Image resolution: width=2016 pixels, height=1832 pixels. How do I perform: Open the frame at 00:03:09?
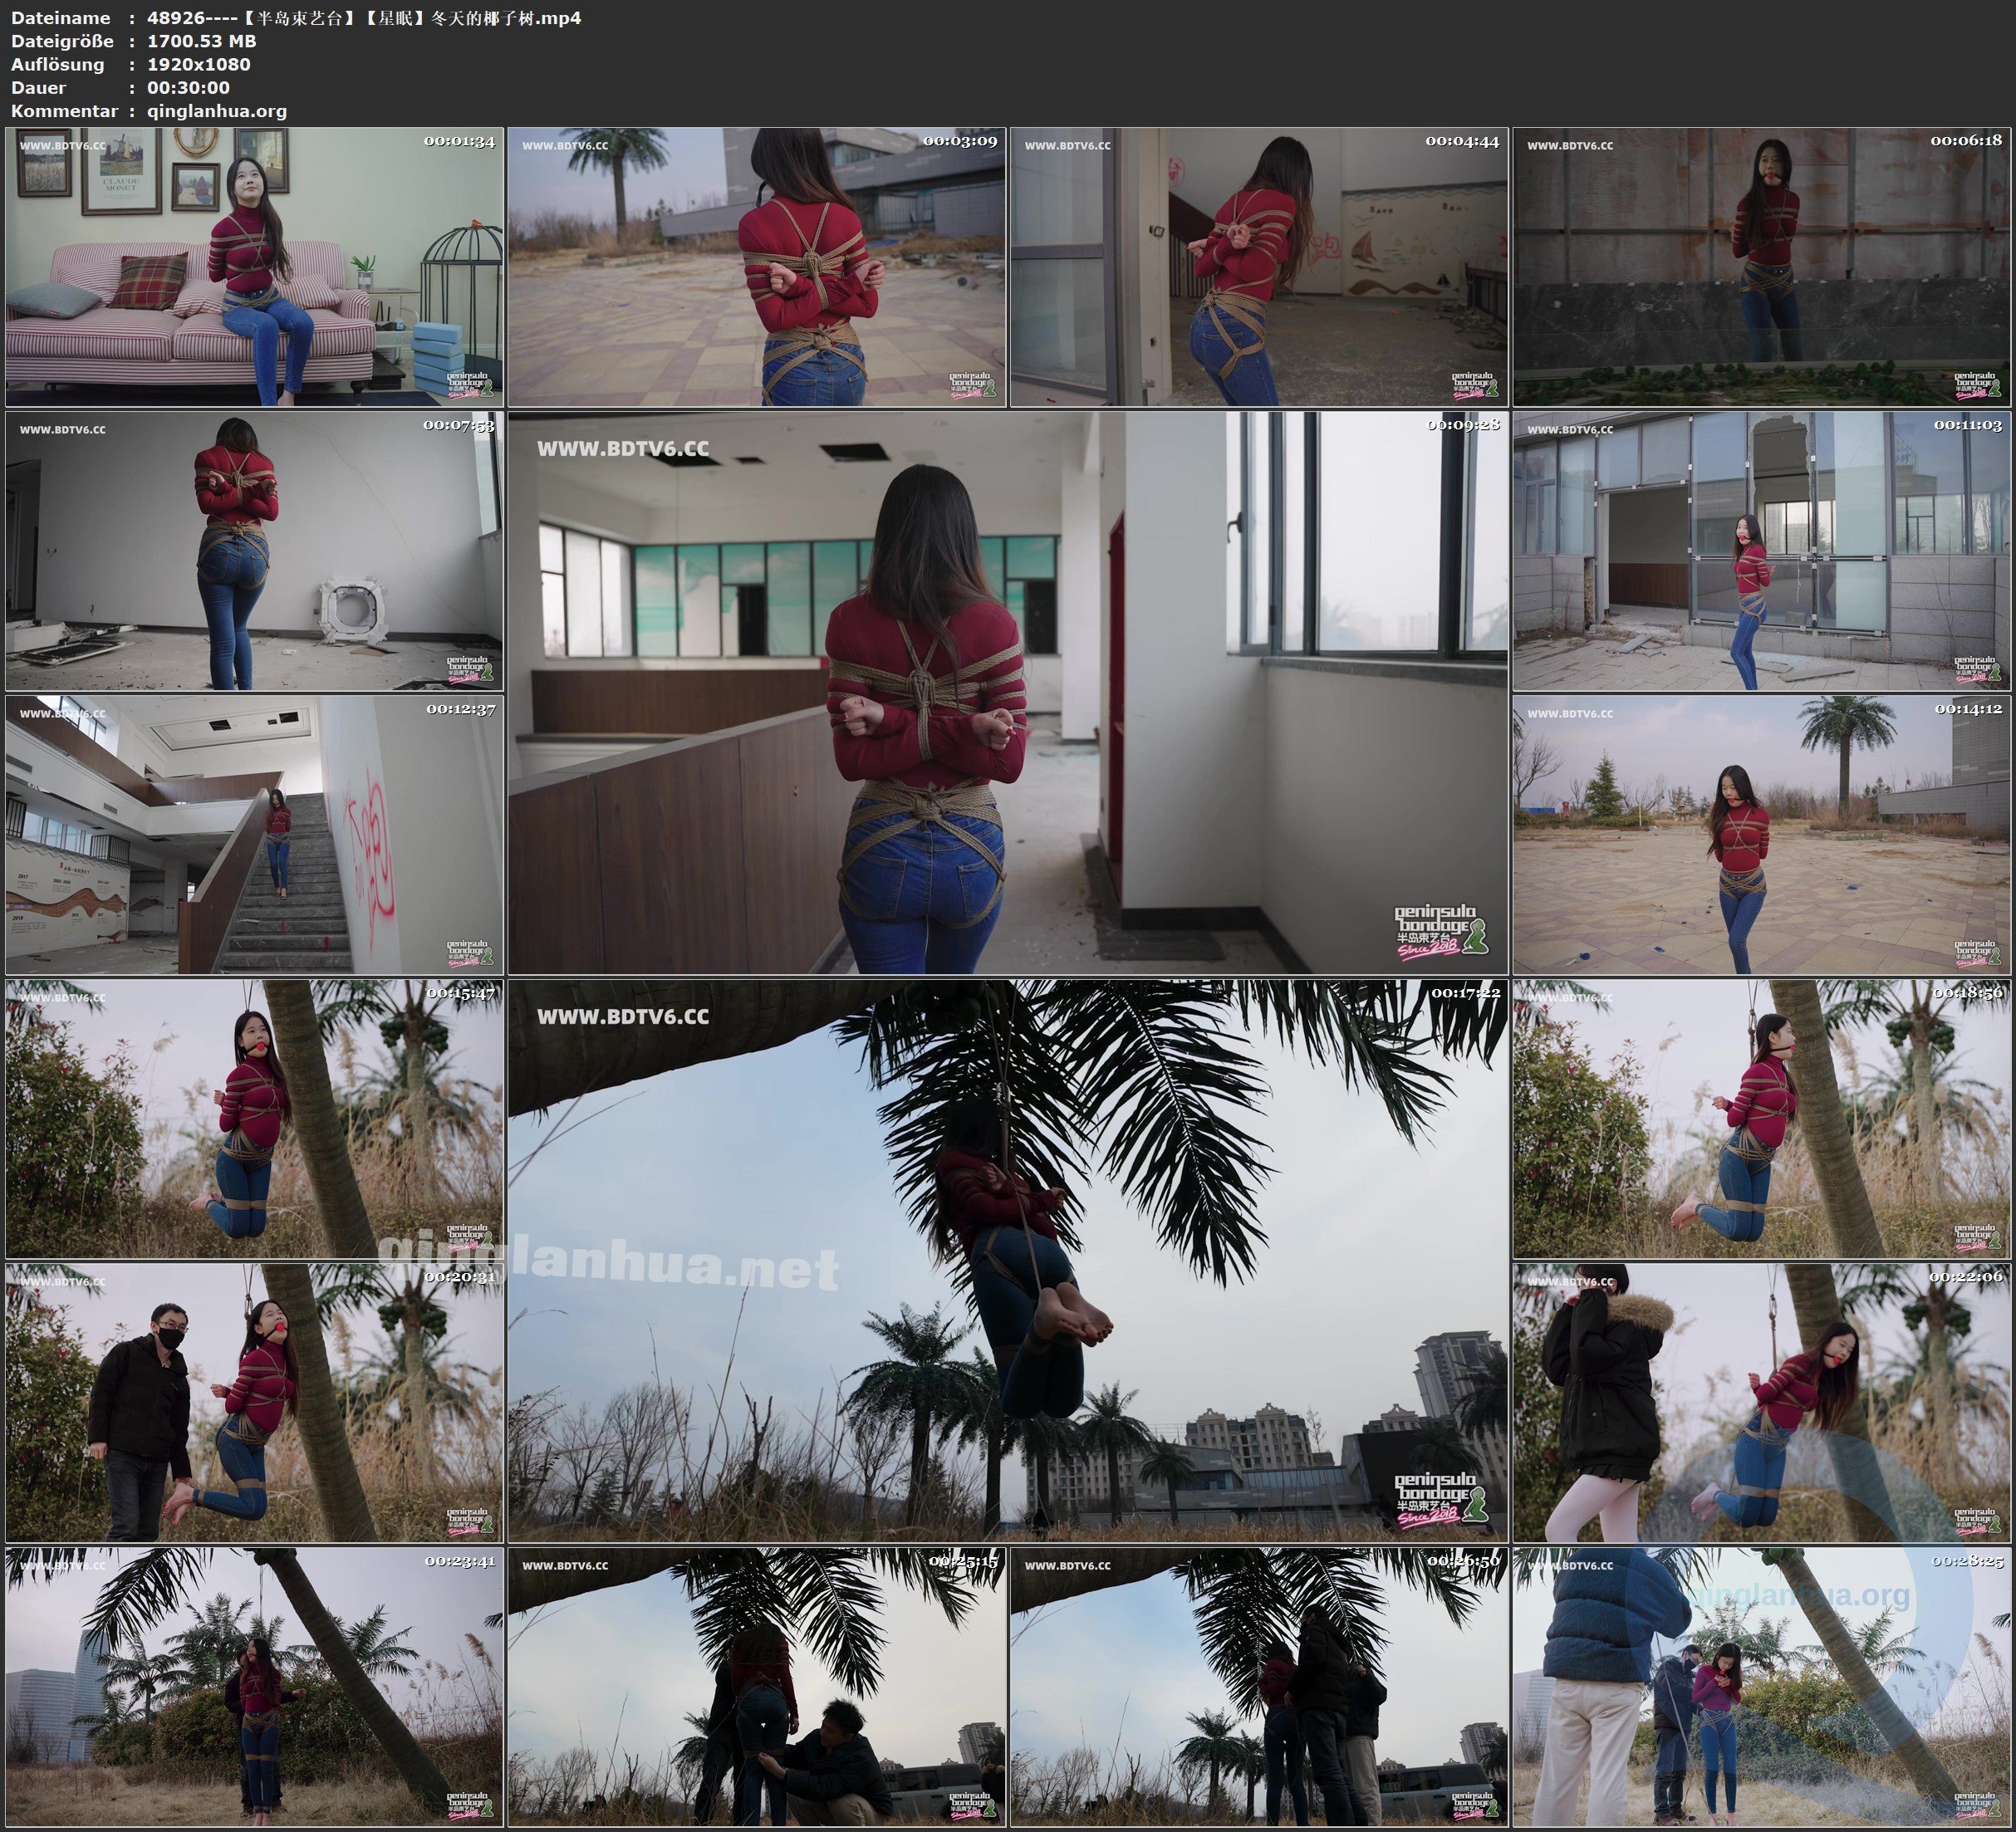tap(757, 267)
